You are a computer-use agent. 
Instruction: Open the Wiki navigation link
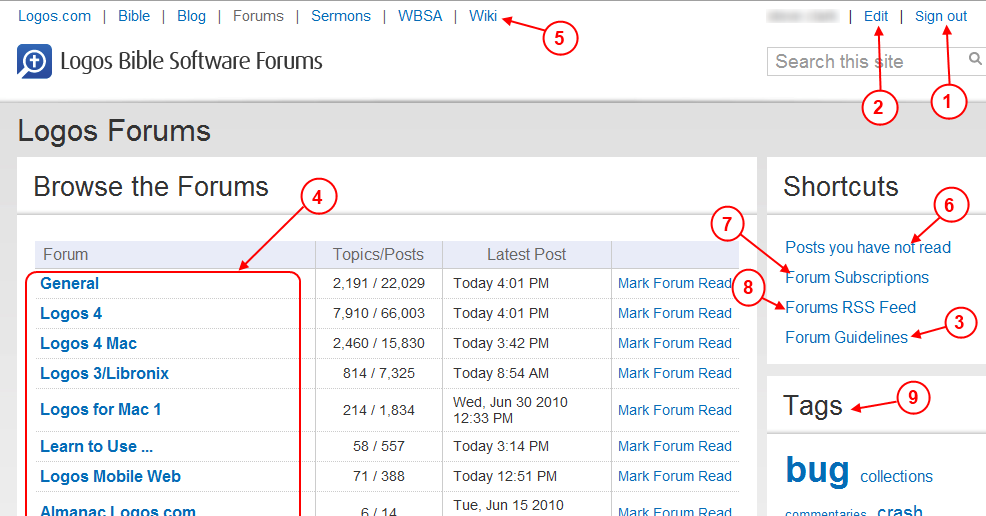[483, 16]
